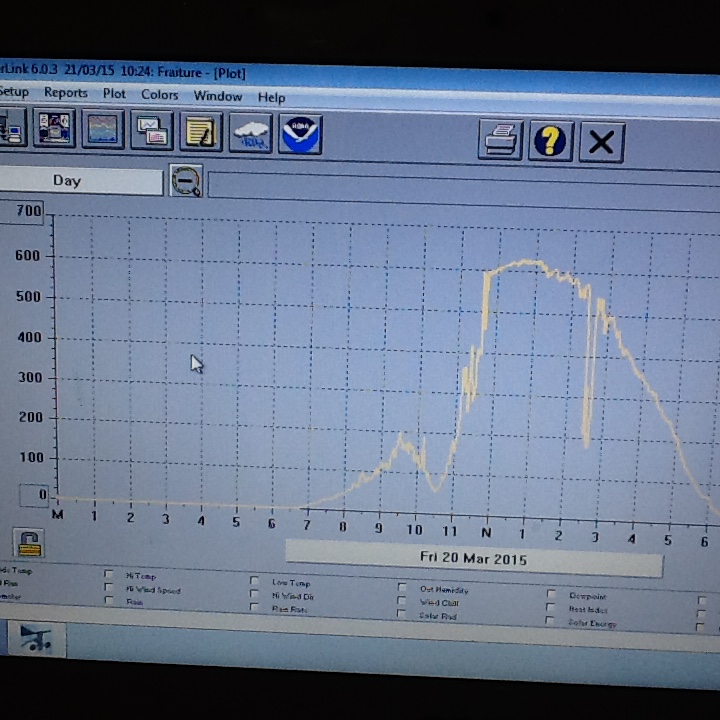Image resolution: width=720 pixels, height=720 pixels.
Task: Click the M midnight label on time axis
Action: coord(57,514)
